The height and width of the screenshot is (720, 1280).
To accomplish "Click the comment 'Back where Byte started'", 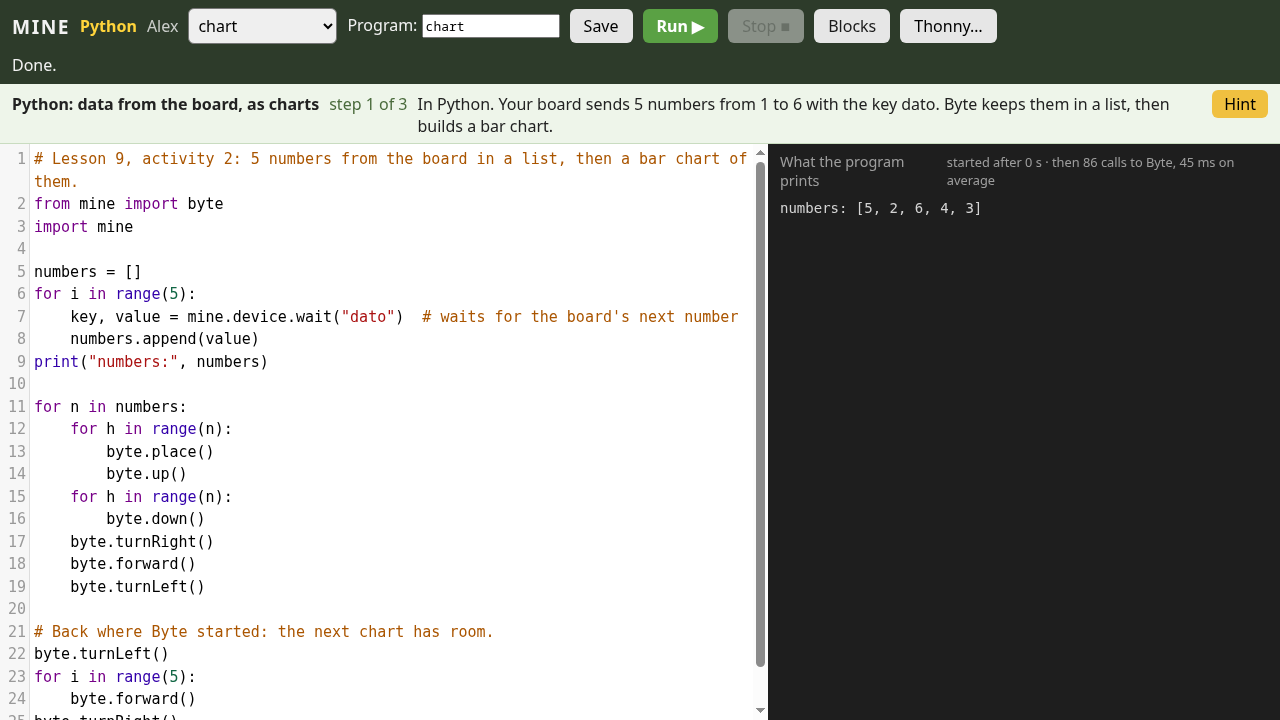I will pyautogui.click(x=264, y=632).
